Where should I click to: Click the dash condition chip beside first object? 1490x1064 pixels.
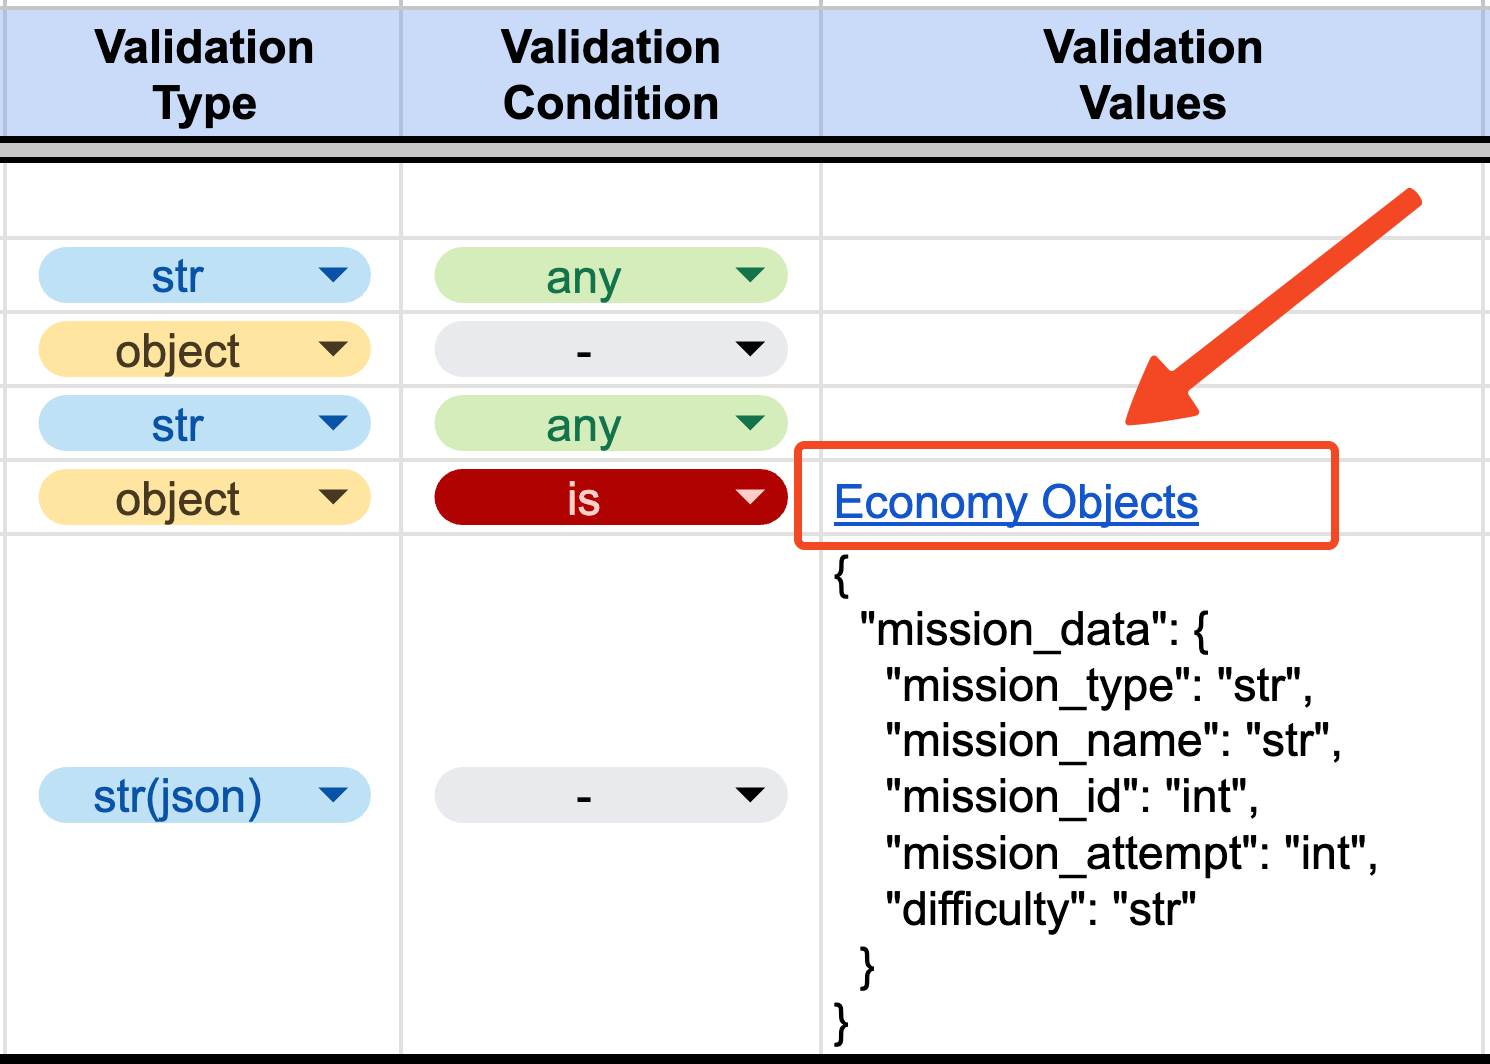click(610, 349)
